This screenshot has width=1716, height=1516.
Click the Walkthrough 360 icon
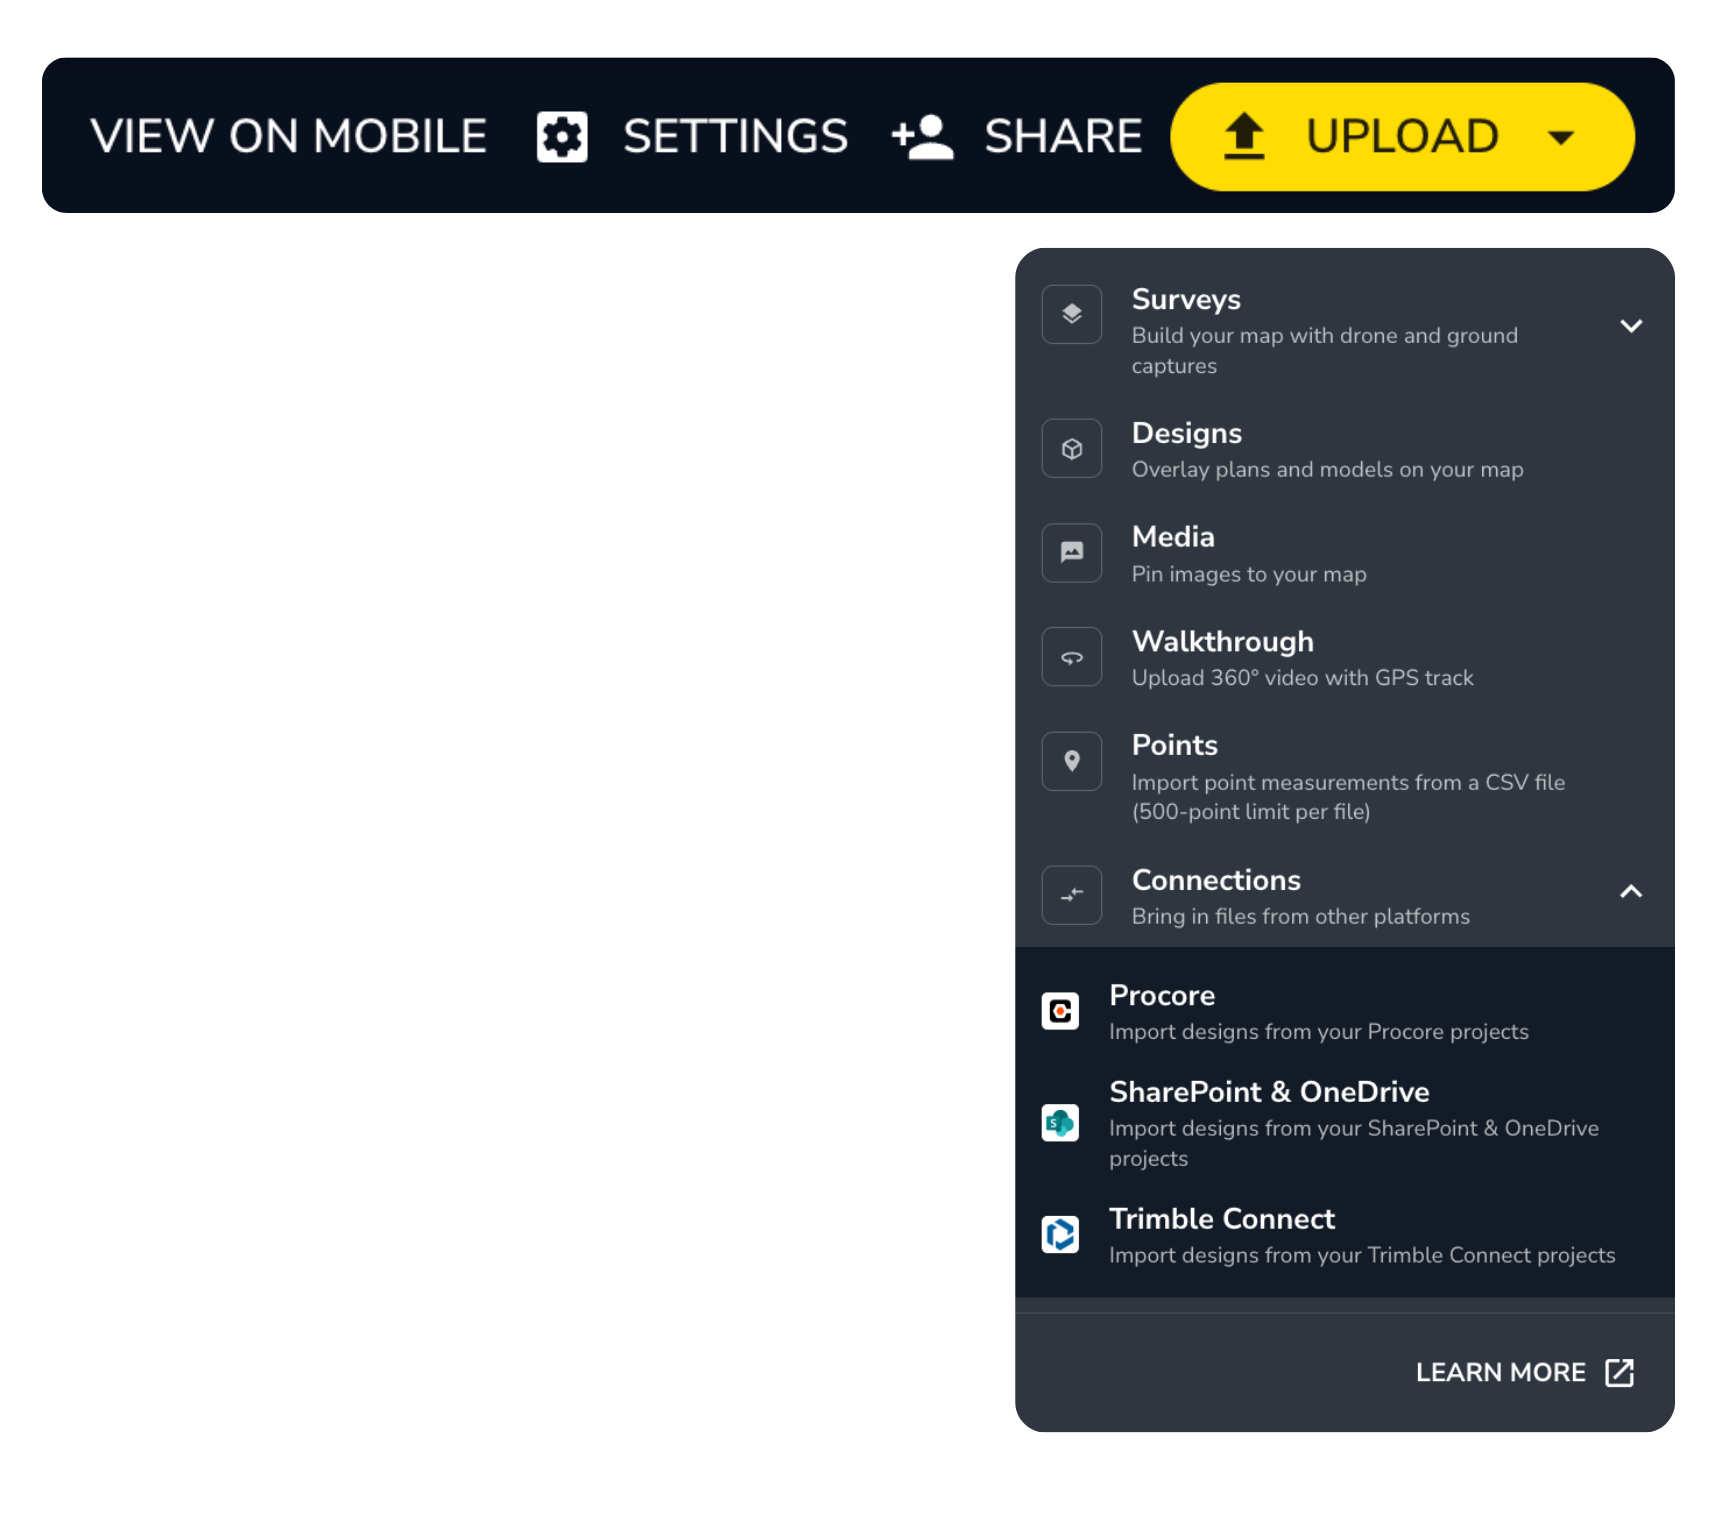(1072, 657)
